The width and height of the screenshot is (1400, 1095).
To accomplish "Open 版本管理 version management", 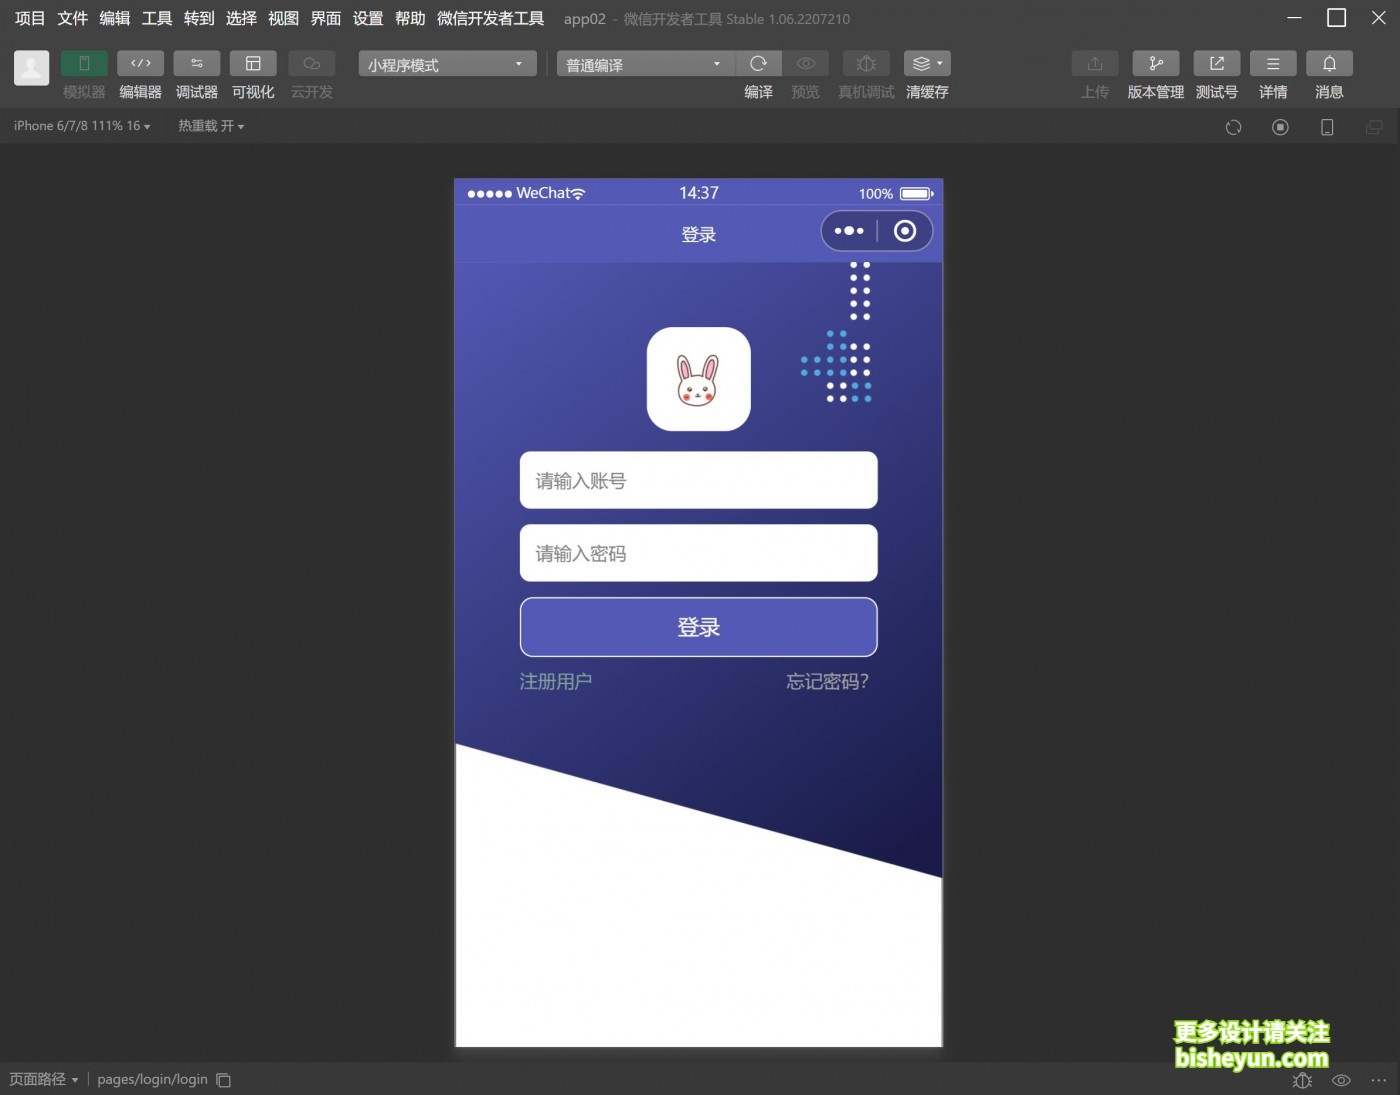I will (x=1155, y=63).
